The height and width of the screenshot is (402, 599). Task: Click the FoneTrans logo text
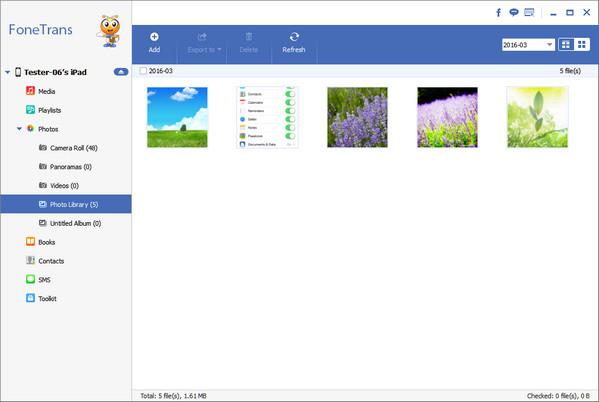coord(40,30)
